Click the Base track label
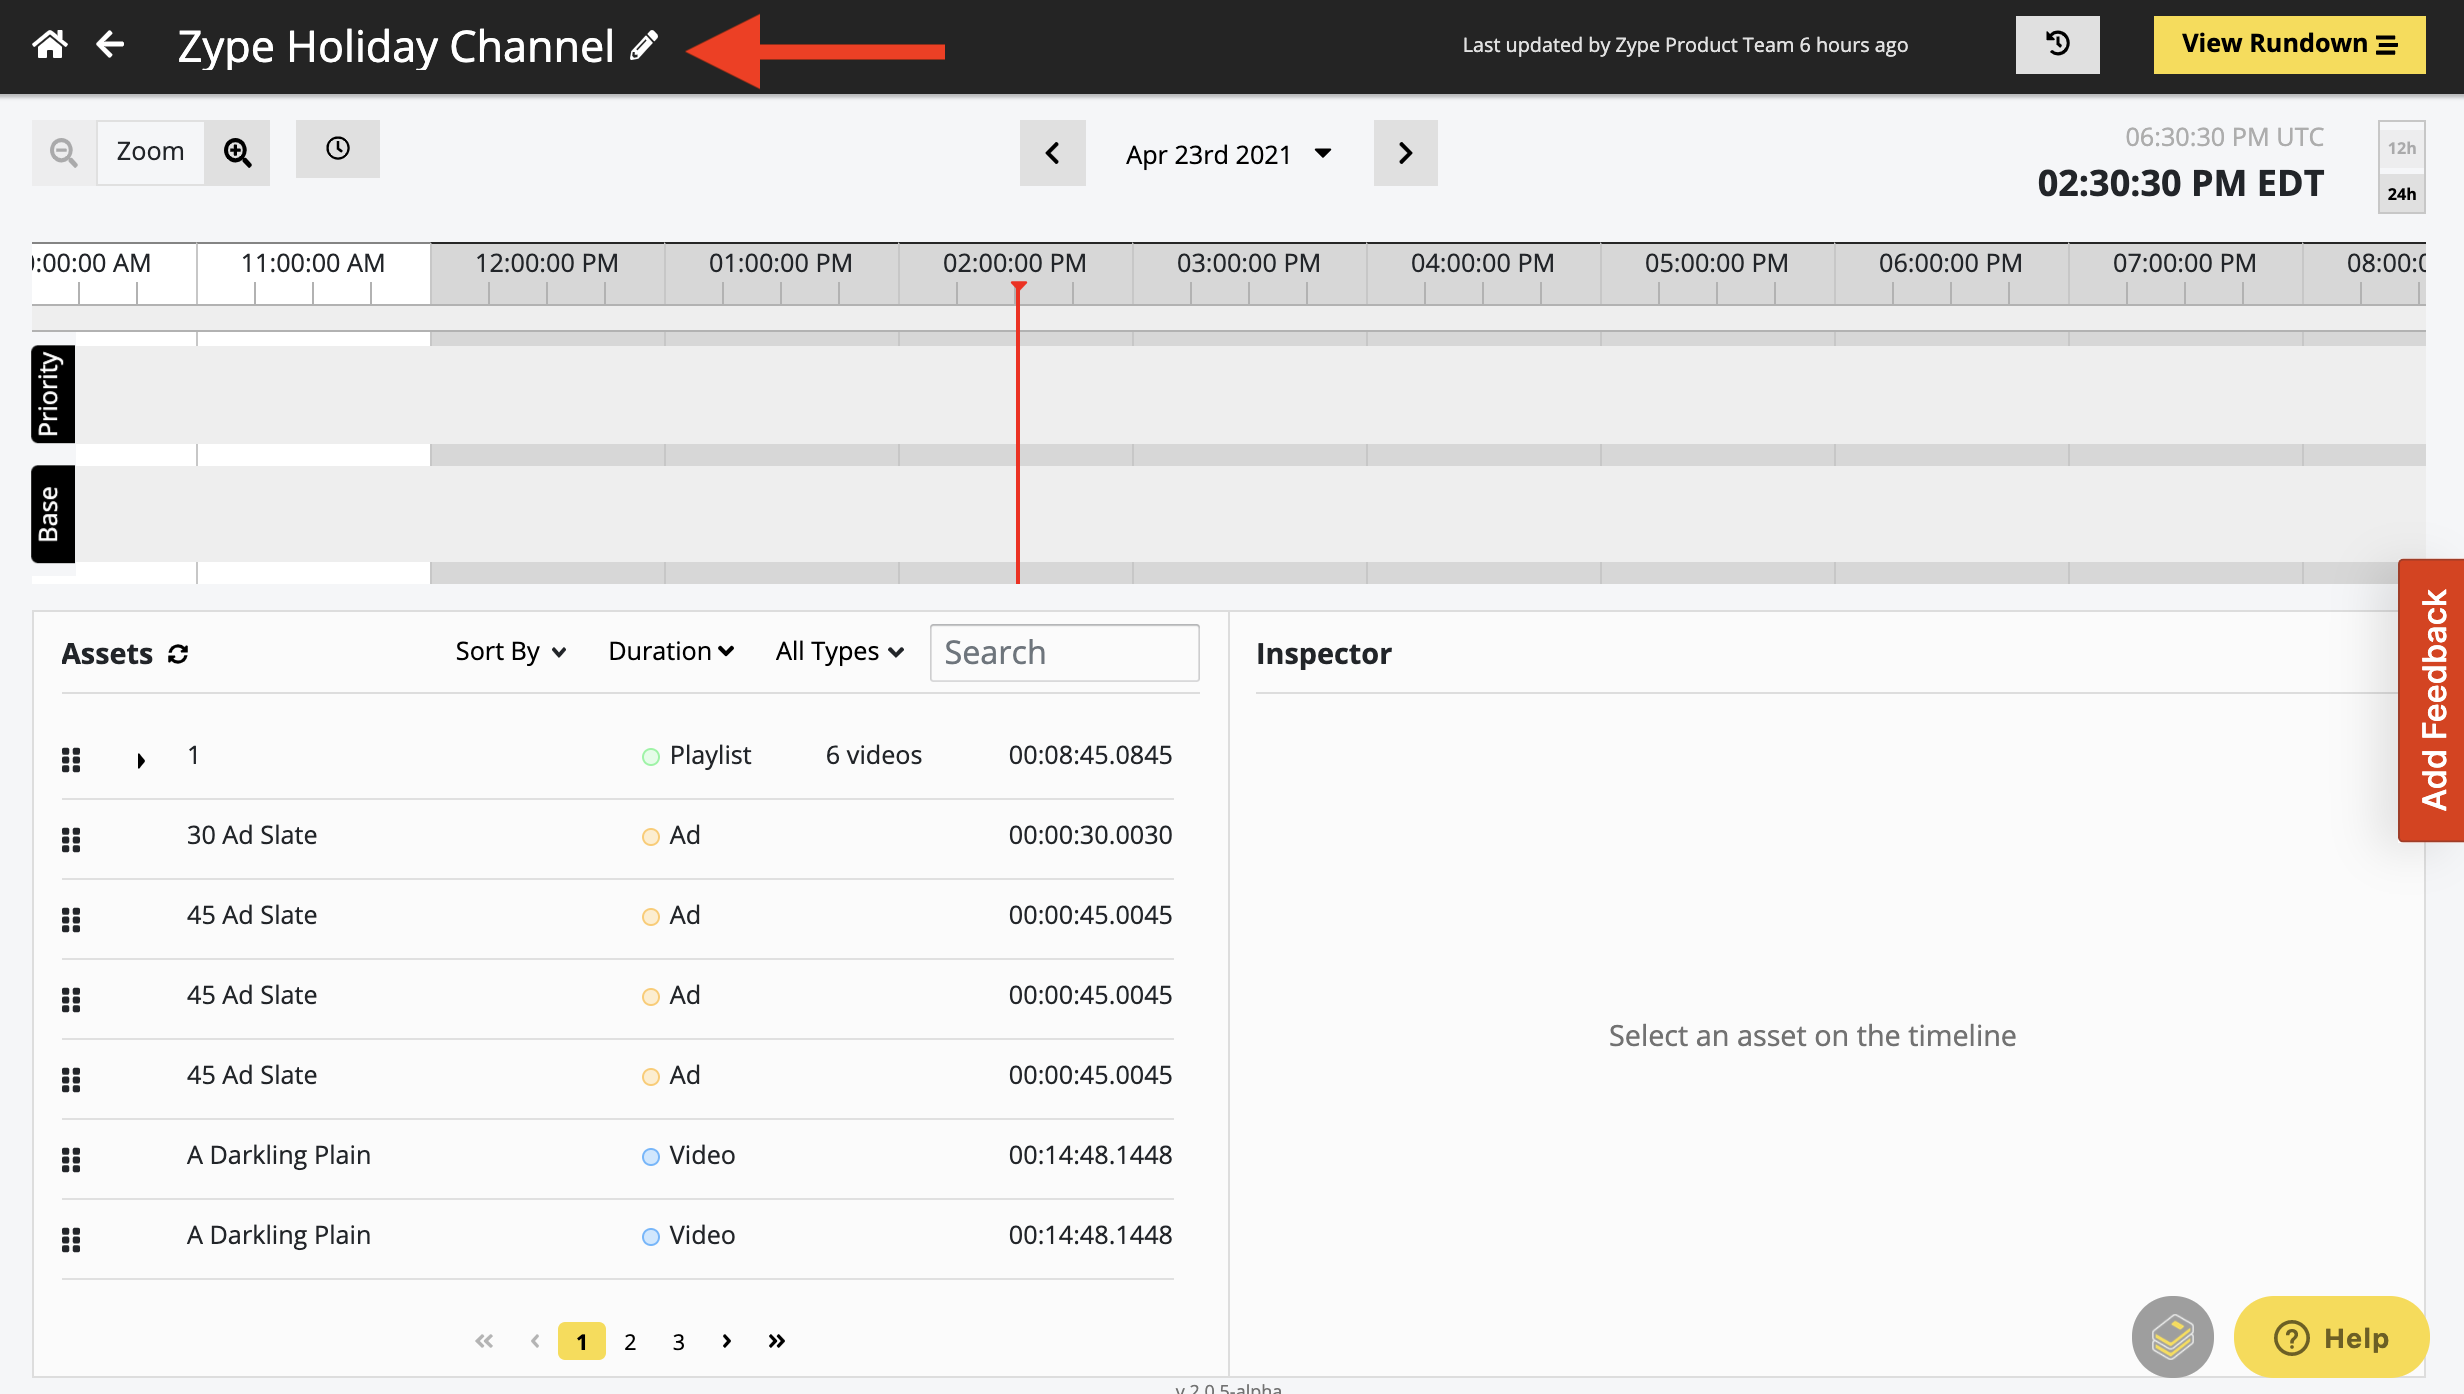Image resolution: width=2464 pixels, height=1394 pixels. click(x=53, y=514)
